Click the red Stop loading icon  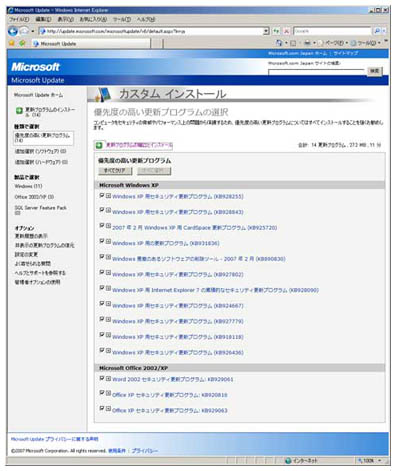pos(286,31)
